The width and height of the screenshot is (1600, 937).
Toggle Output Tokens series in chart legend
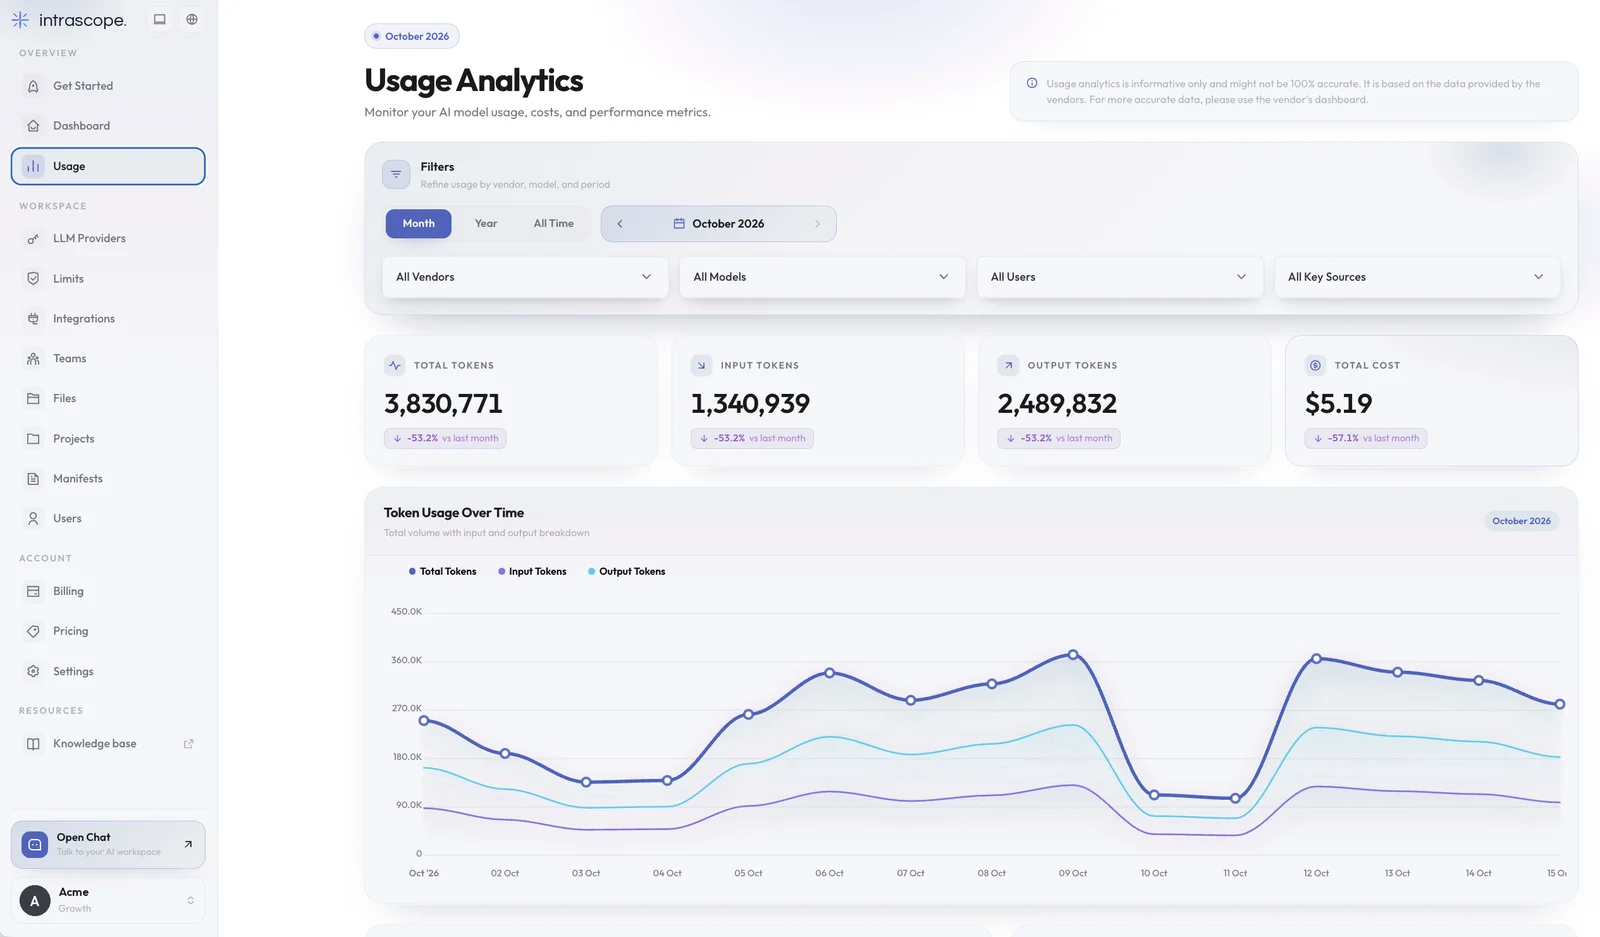point(626,571)
